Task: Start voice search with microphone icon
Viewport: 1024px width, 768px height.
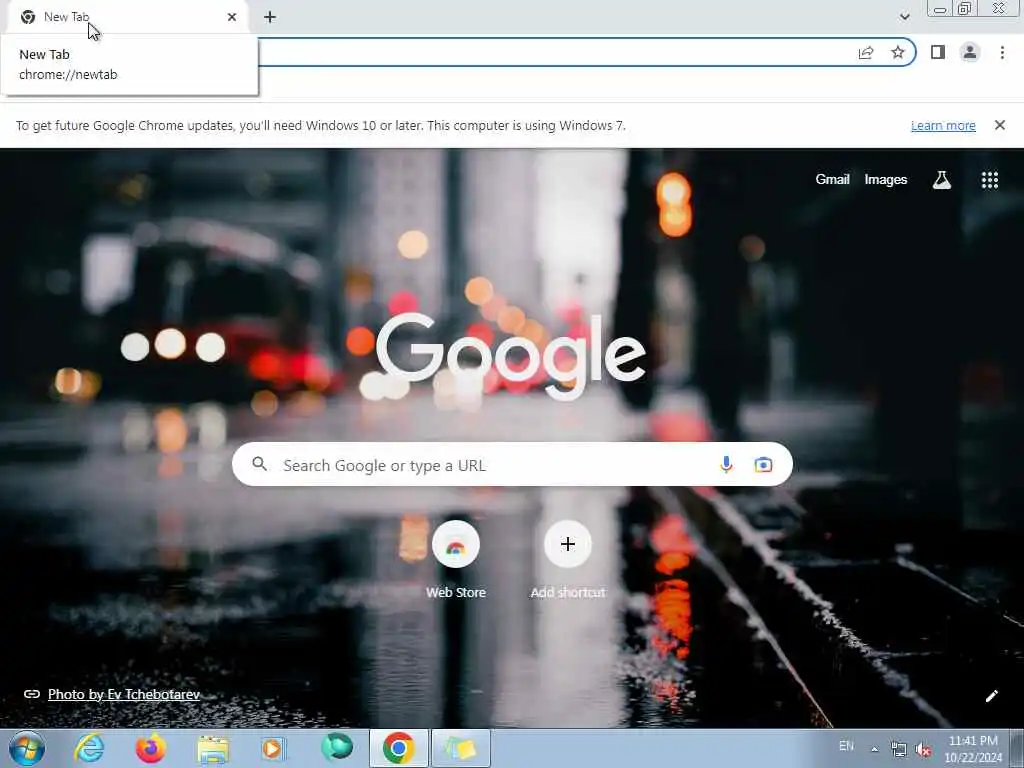Action: click(726, 464)
